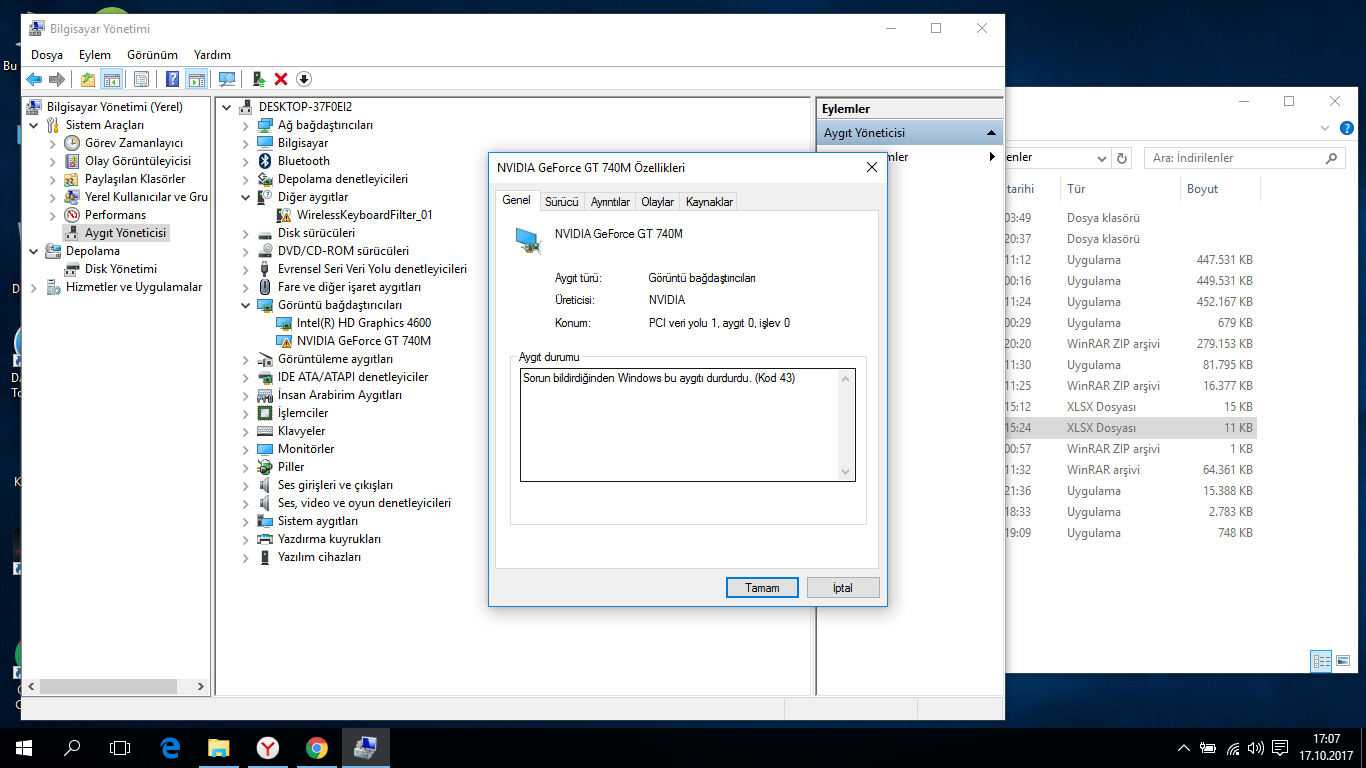This screenshot has height=768, width=1366.
Task: Open the Wi-Fi network tray icon
Action: [1233, 748]
